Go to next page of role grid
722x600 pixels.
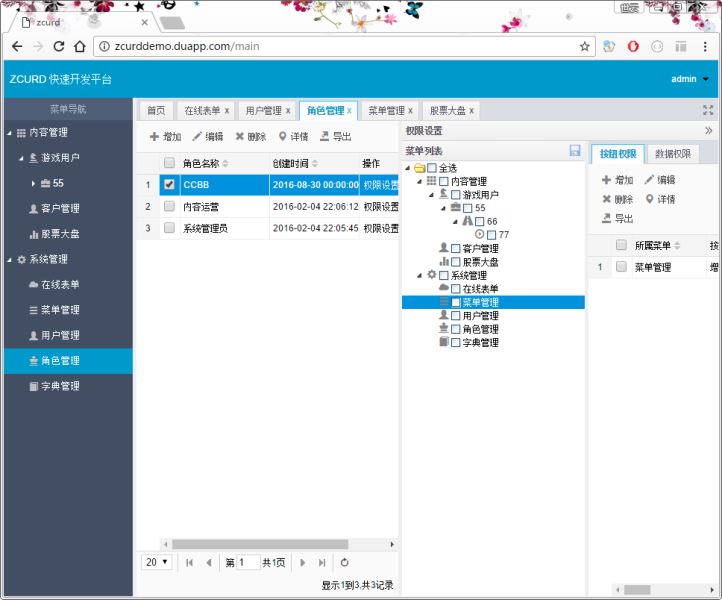302,563
